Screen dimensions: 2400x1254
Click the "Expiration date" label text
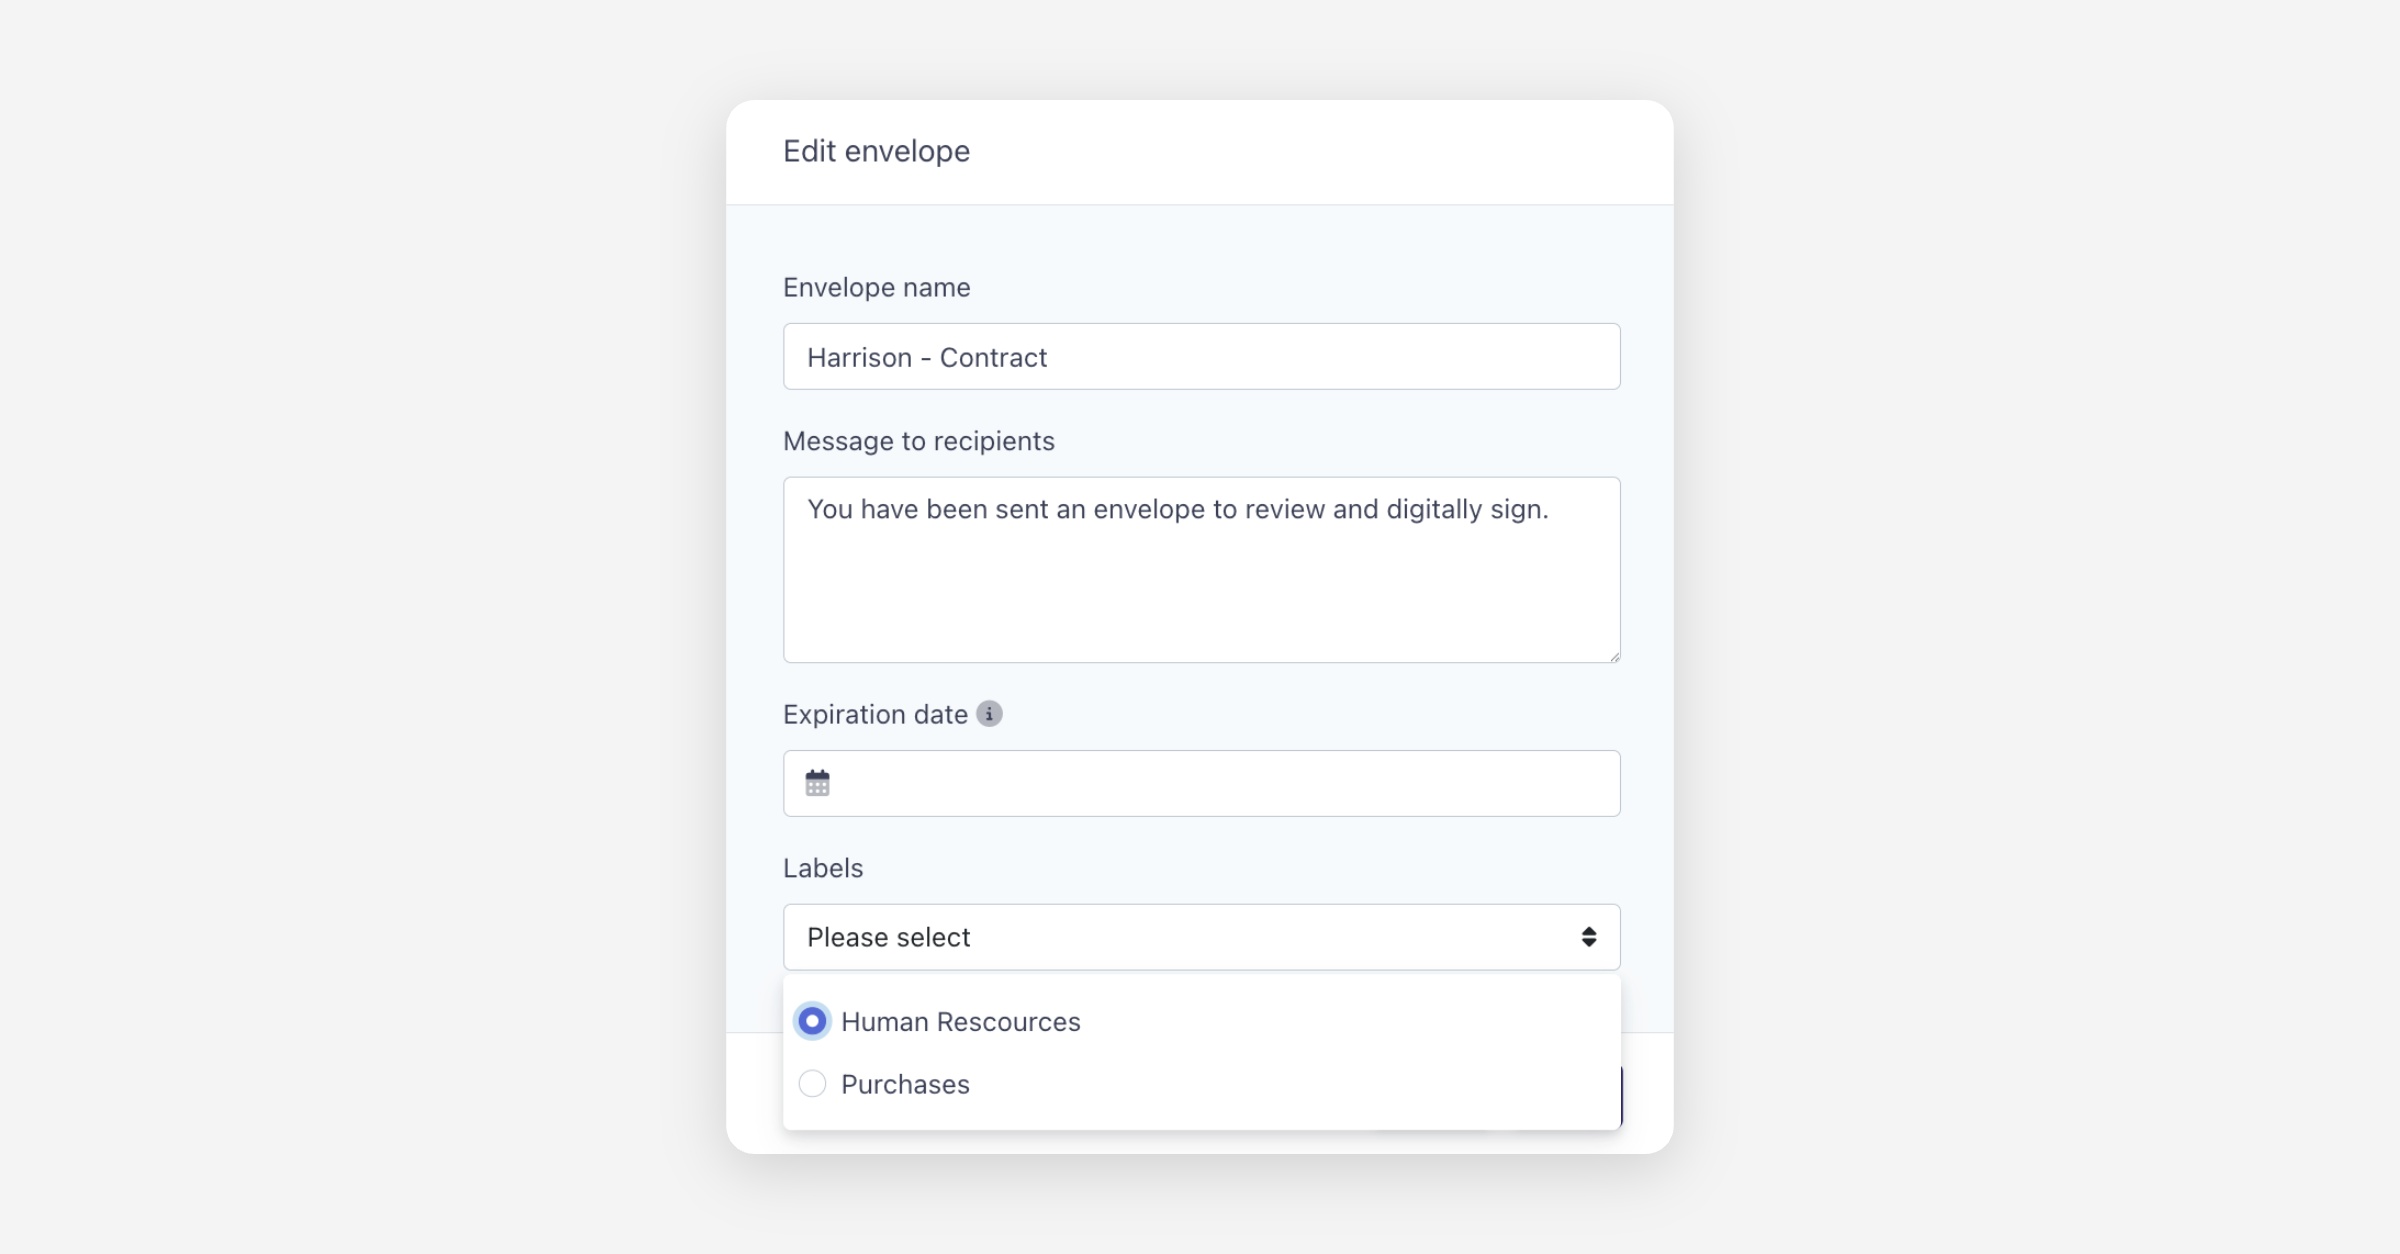coord(875,715)
